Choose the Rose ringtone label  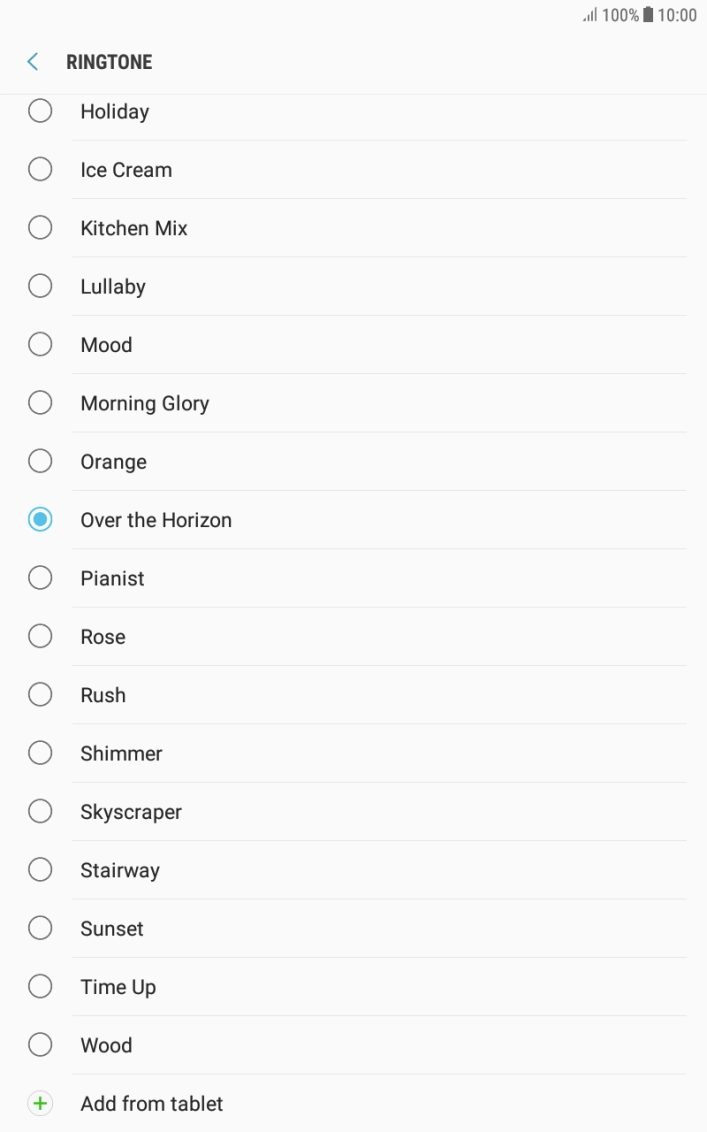(103, 637)
